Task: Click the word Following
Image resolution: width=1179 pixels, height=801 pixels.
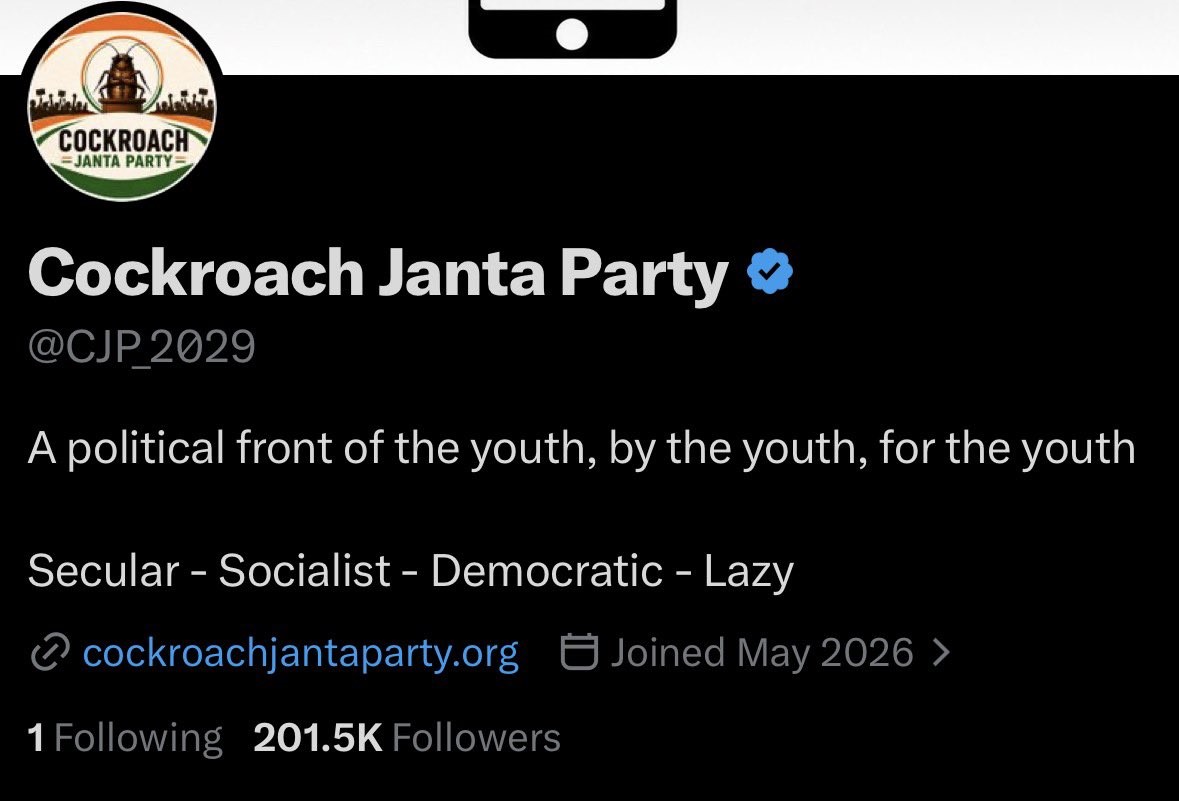Action: pyautogui.click(x=138, y=738)
